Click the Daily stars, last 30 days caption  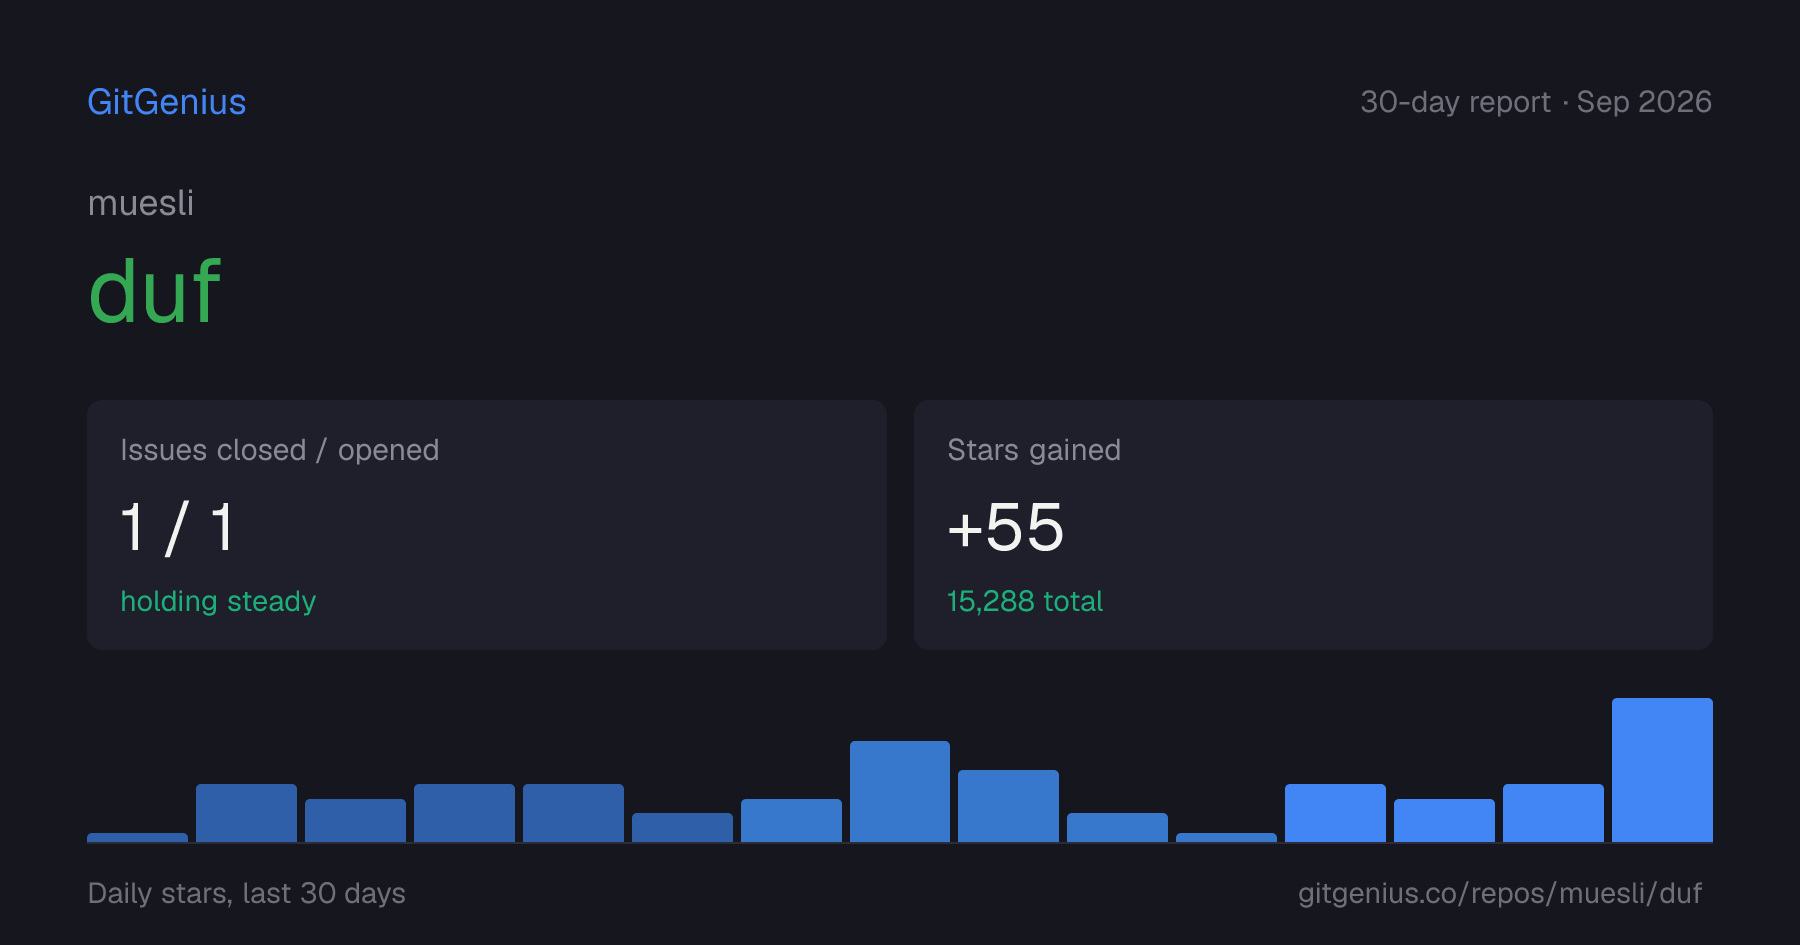pyautogui.click(x=247, y=893)
